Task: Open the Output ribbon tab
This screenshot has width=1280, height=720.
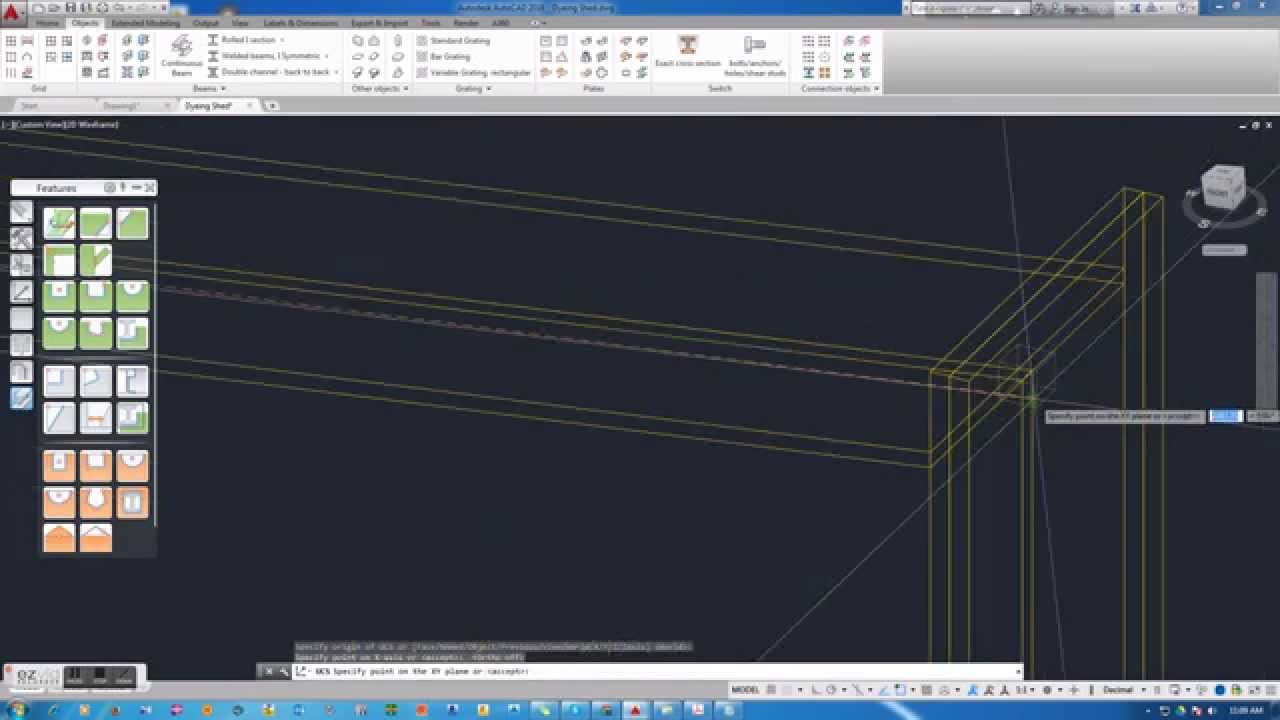Action: pyautogui.click(x=206, y=22)
